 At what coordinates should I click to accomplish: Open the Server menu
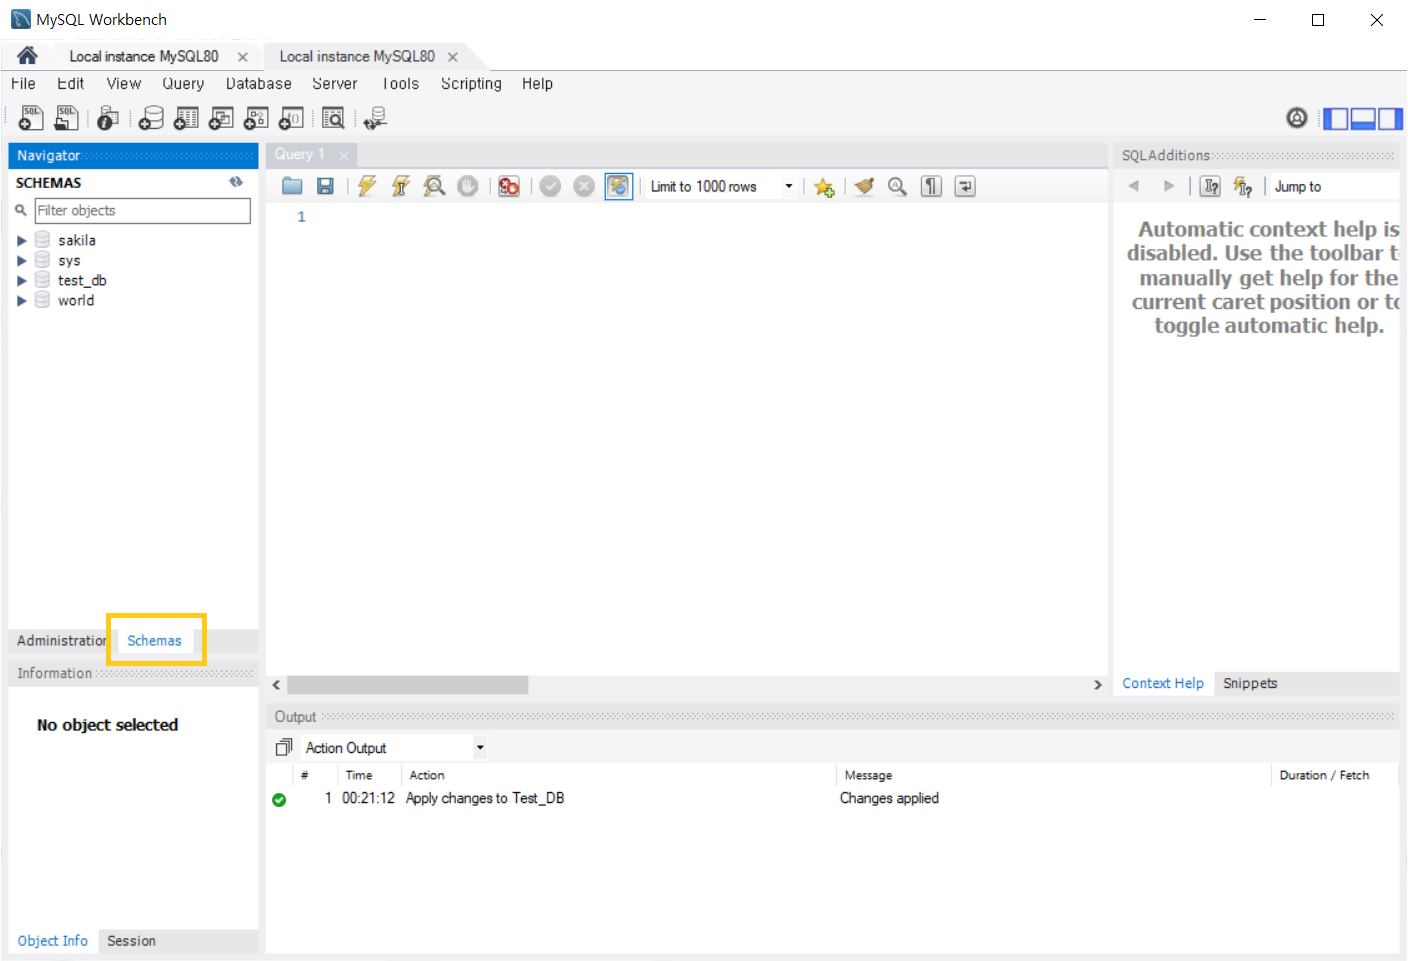(335, 84)
